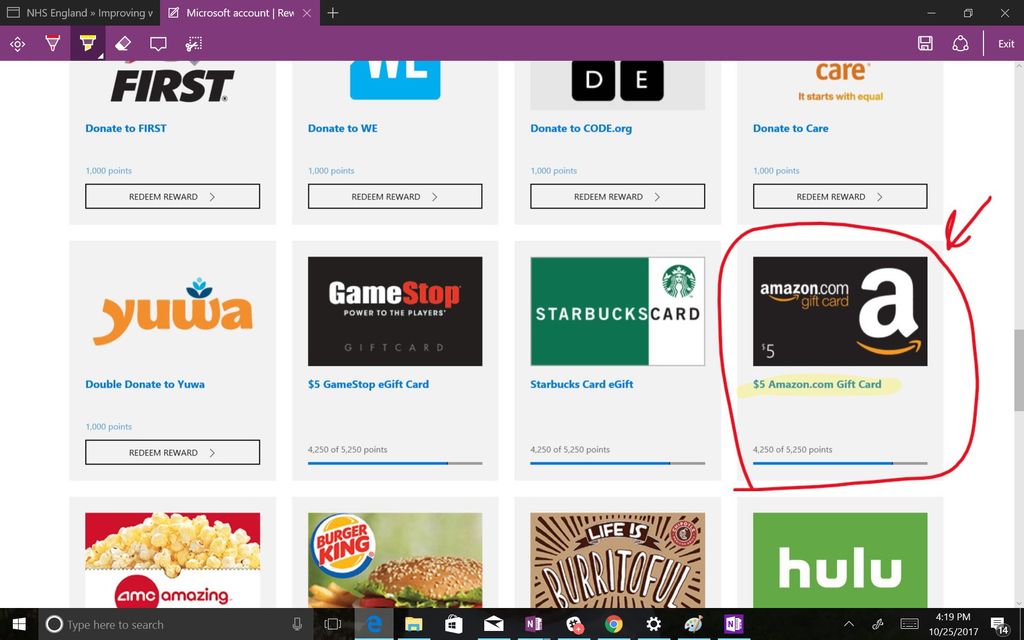Open Microsoft Edge from the taskbar
Screen dimensions: 1024x640
pos(373,624)
